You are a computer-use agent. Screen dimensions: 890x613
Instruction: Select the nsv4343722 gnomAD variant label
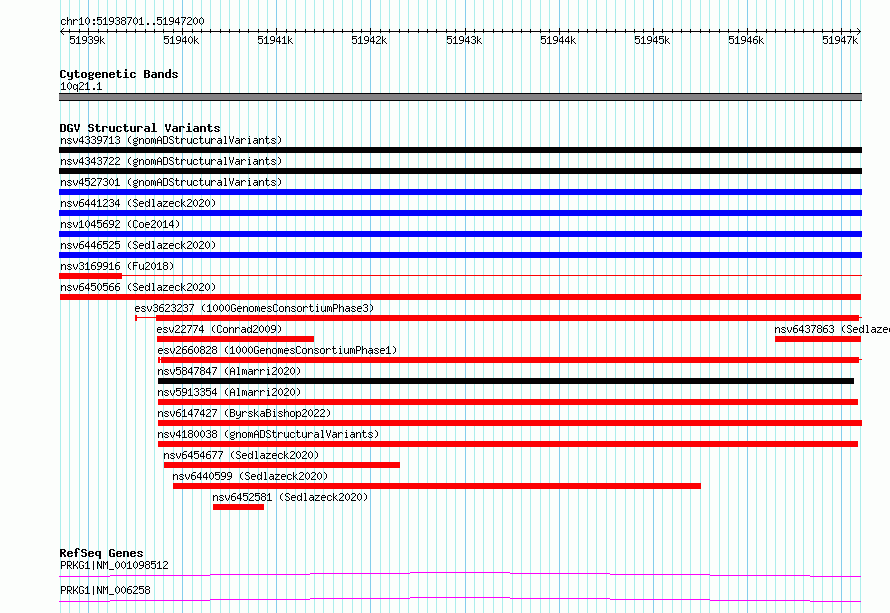[x=171, y=161]
